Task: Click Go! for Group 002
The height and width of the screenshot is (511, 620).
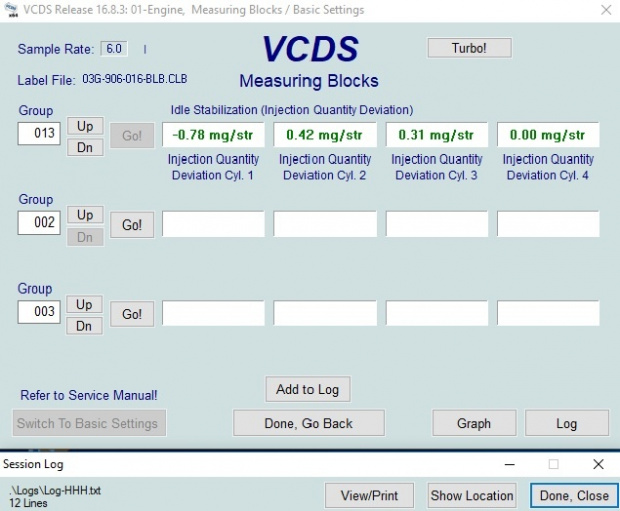Action: [132, 225]
